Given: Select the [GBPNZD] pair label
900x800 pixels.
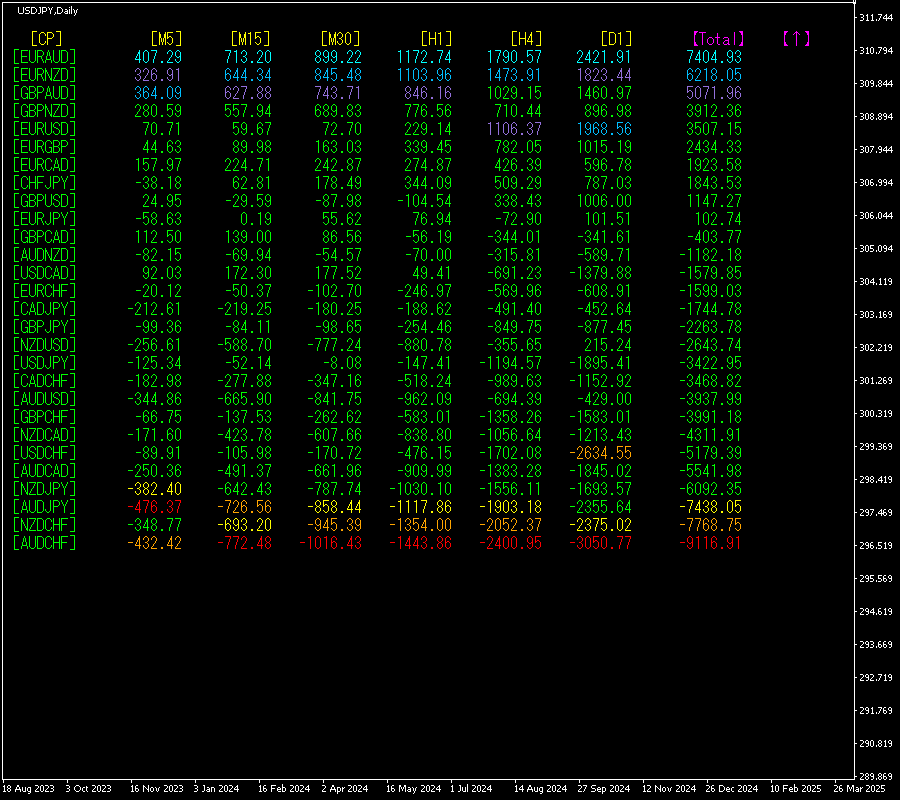Looking at the screenshot, I should click(x=44, y=111).
